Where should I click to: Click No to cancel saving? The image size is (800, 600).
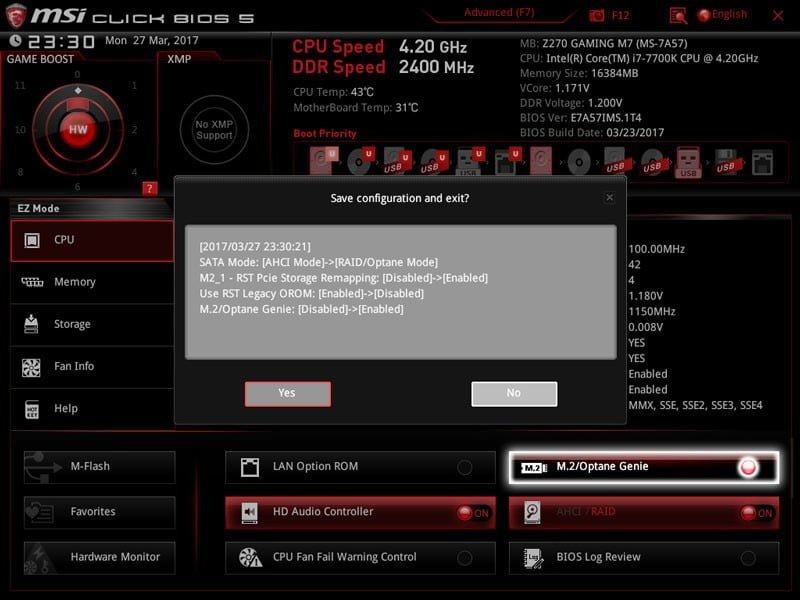click(x=513, y=393)
